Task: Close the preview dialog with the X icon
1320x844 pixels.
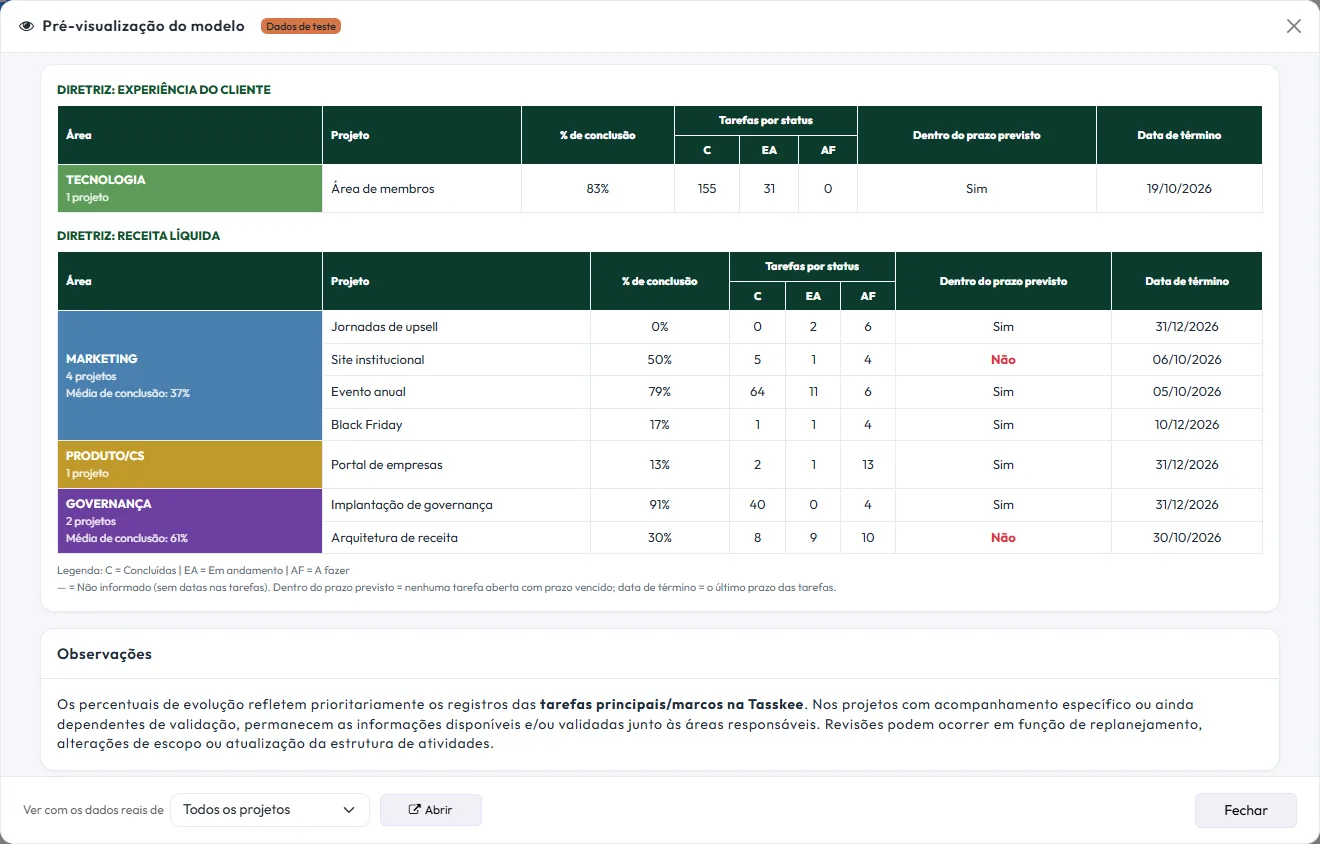Action: click(x=1294, y=26)
